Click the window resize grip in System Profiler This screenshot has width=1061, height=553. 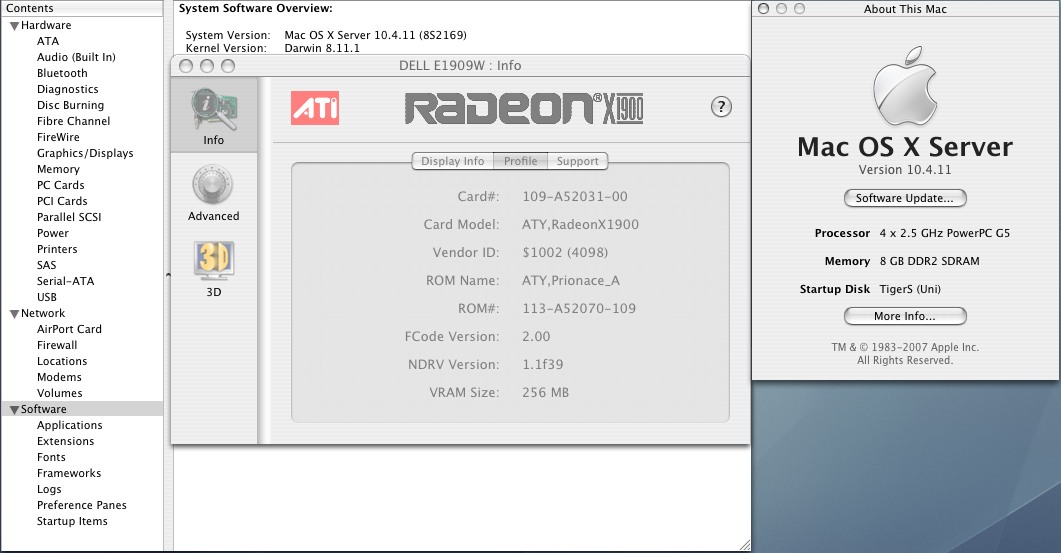tap(744, 545)
